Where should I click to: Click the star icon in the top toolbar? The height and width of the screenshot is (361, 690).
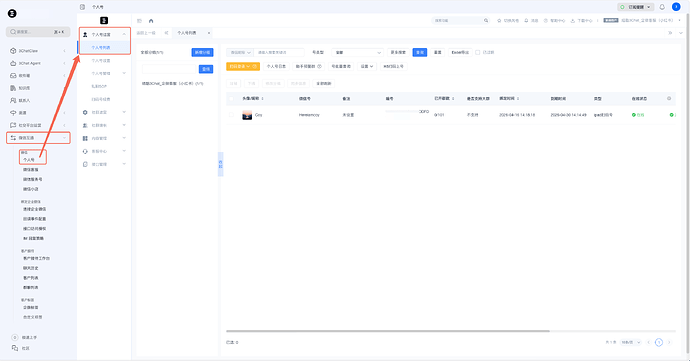coord(499,20)
